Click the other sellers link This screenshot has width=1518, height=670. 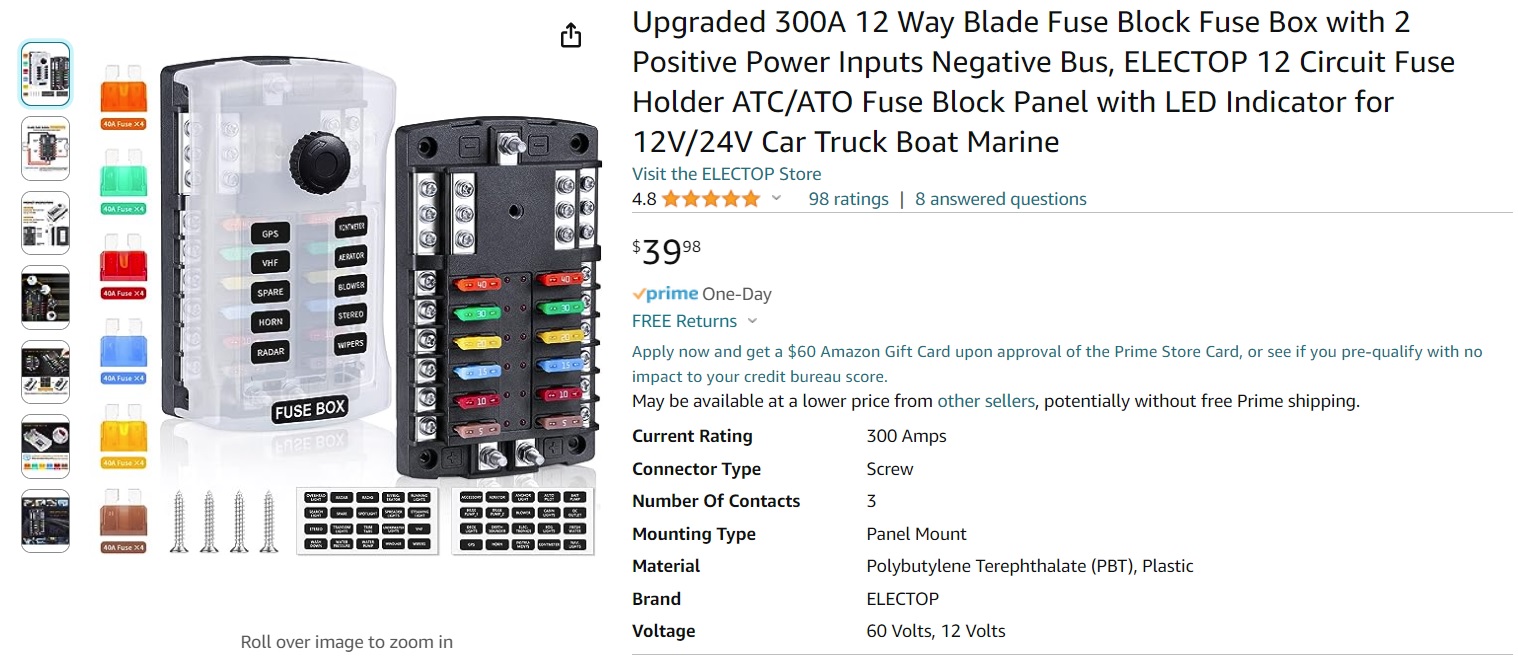985,401
